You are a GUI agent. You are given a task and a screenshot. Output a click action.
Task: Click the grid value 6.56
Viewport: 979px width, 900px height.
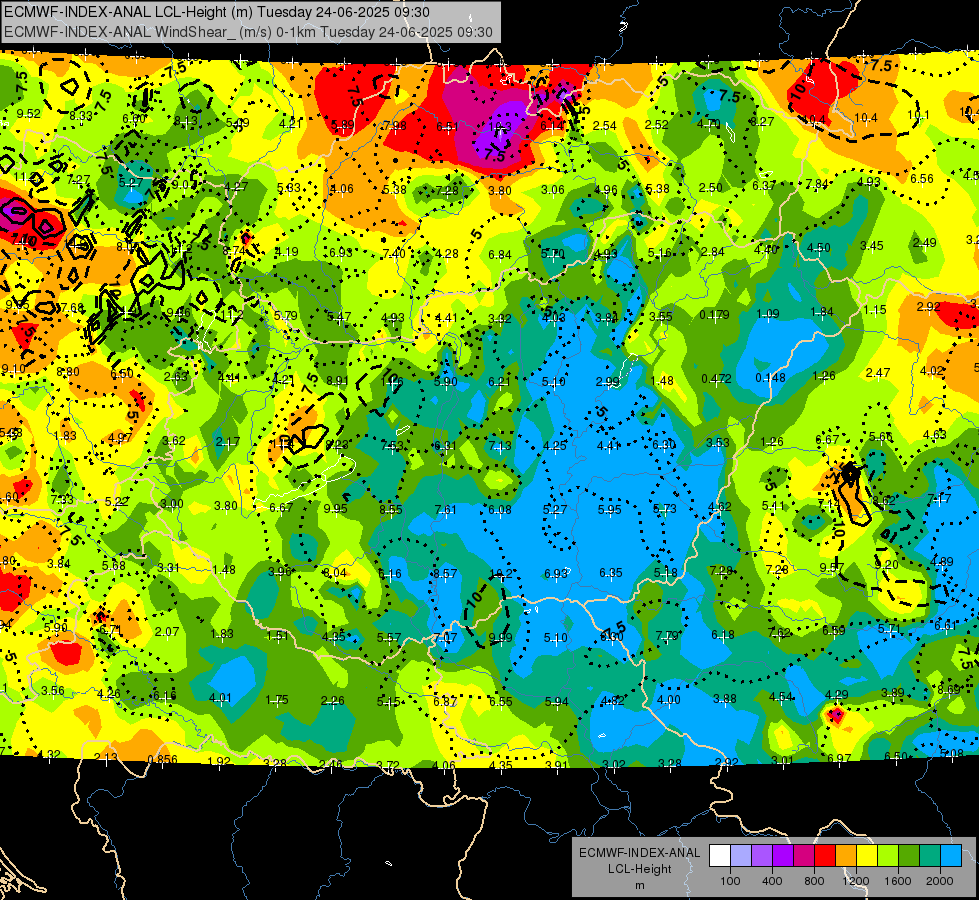point(922,179)
